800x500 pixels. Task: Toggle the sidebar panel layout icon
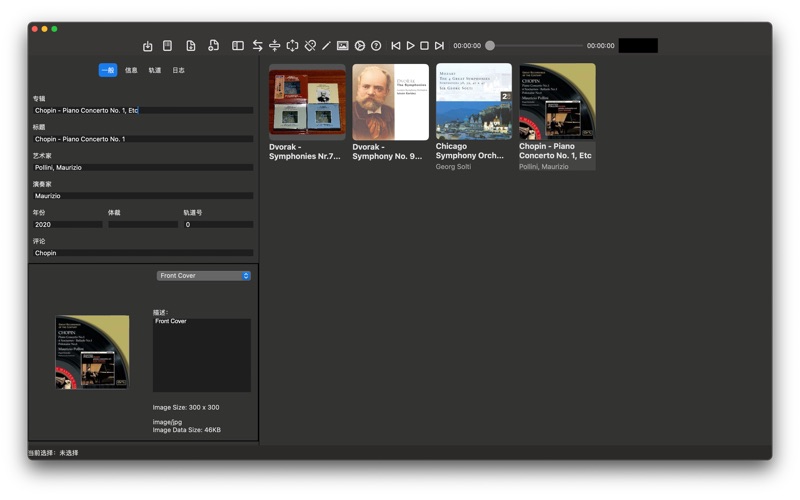tap(238, 46)
